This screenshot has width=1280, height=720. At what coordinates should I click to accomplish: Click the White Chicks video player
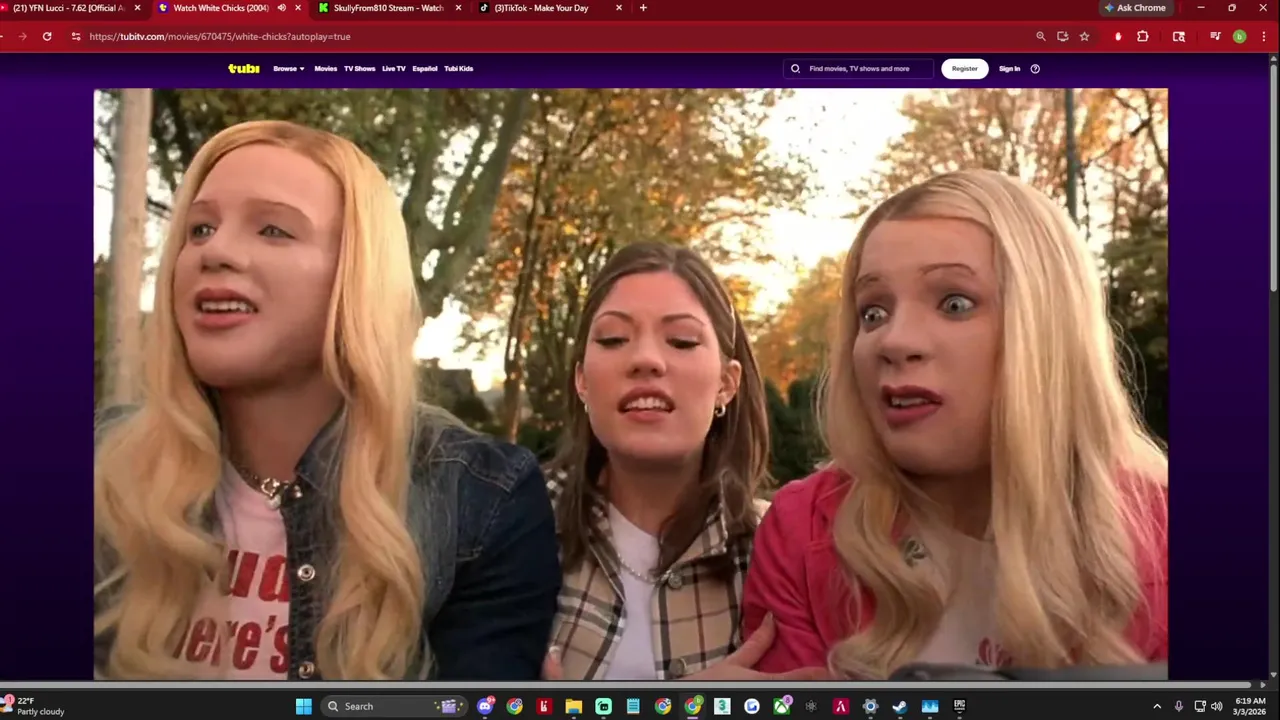[631, 384]
